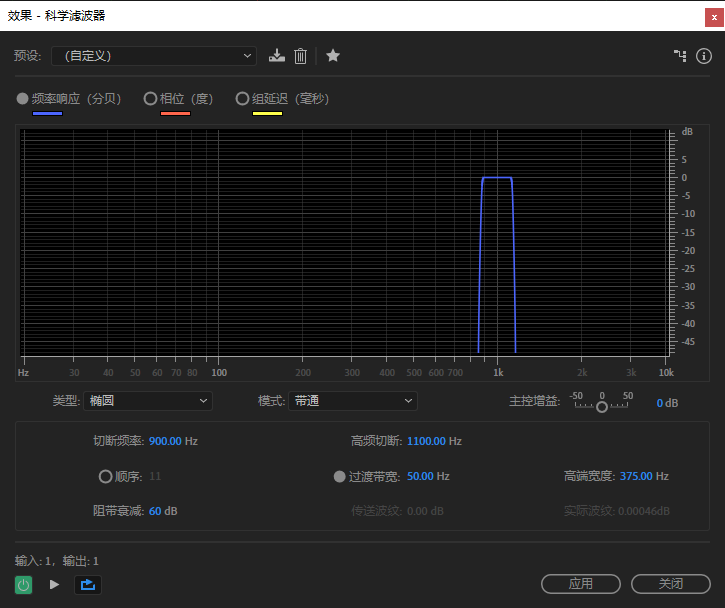Click the save preset icon
Viewport: 725px width, 608px height.
(277, 56)
